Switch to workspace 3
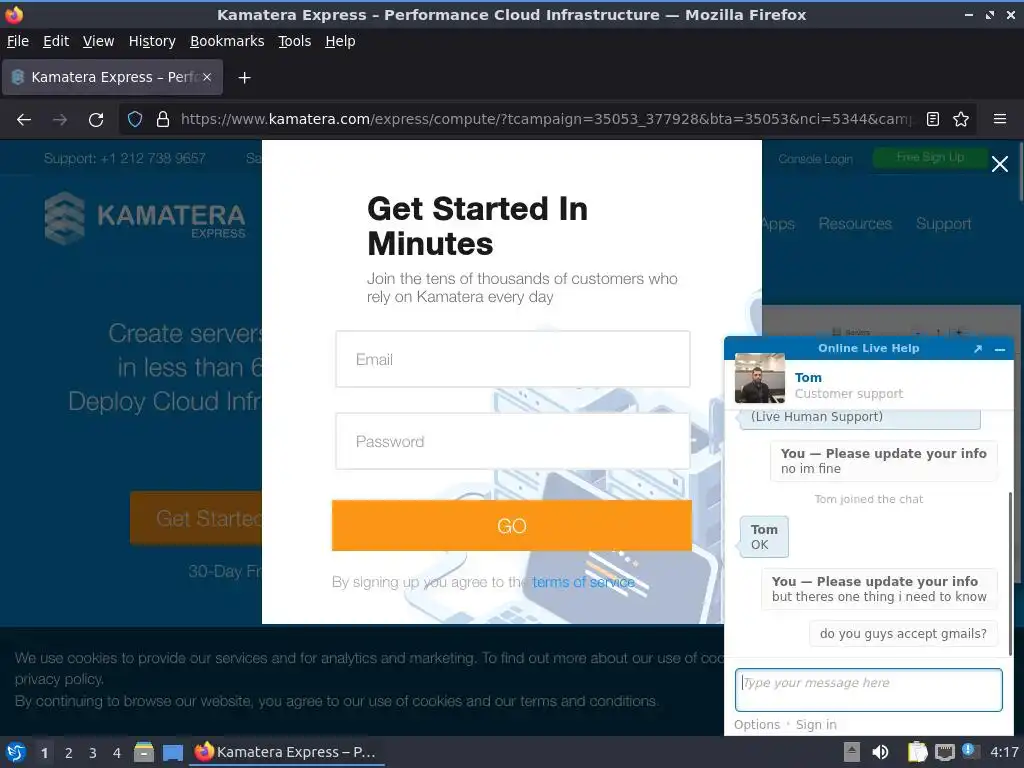The width and height of the screenshot is (1024, 768). coord(93,753)
